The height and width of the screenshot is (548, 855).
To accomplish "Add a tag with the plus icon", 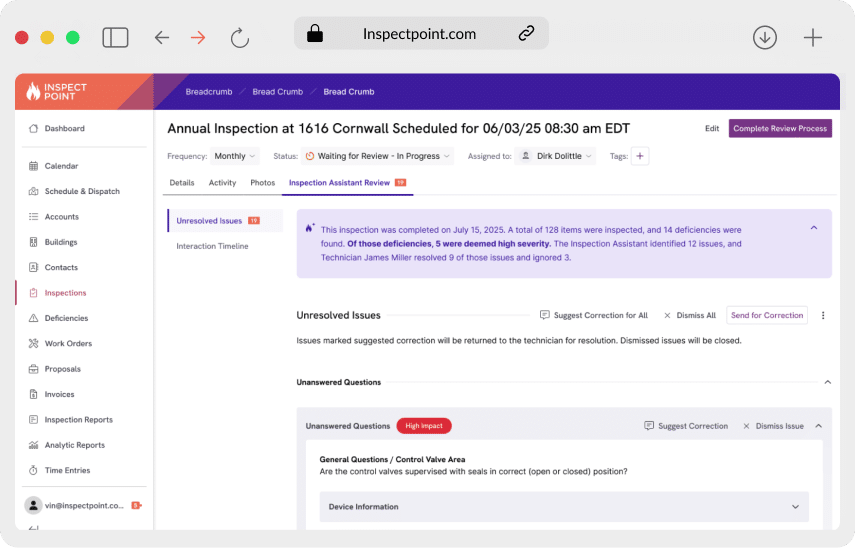I will [640, 156].
